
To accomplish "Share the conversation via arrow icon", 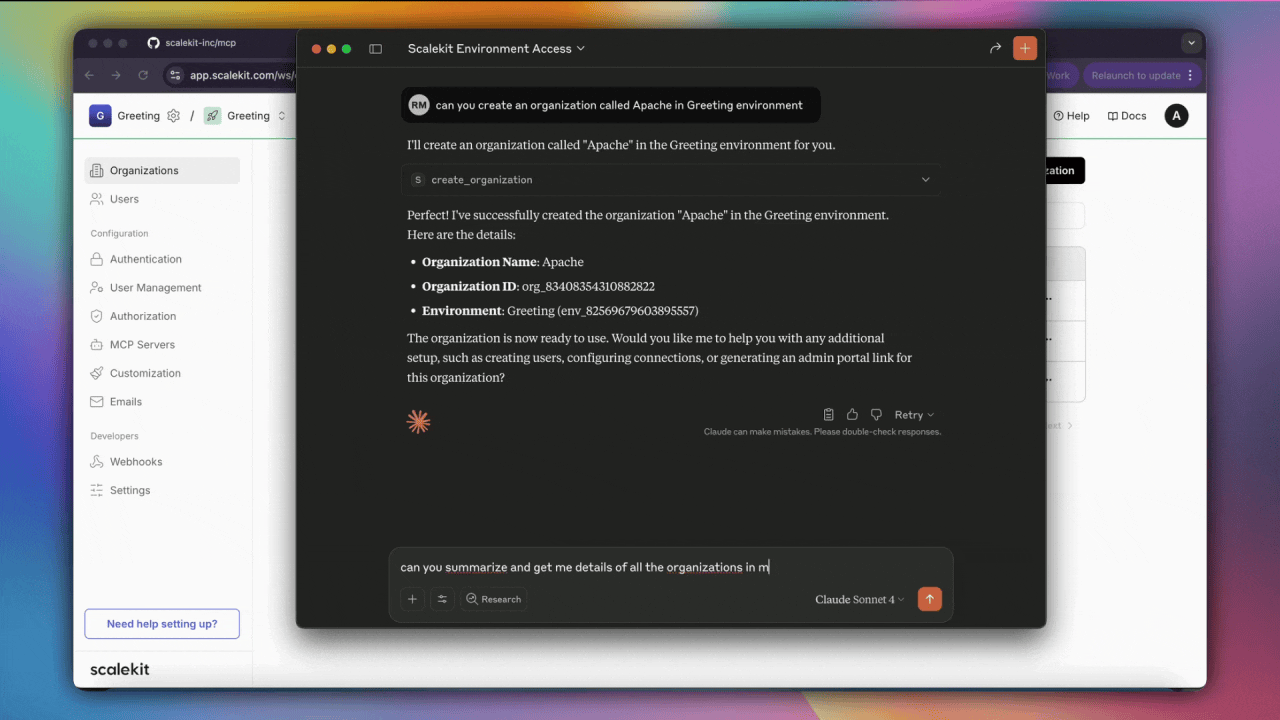I will coord(995,48).
